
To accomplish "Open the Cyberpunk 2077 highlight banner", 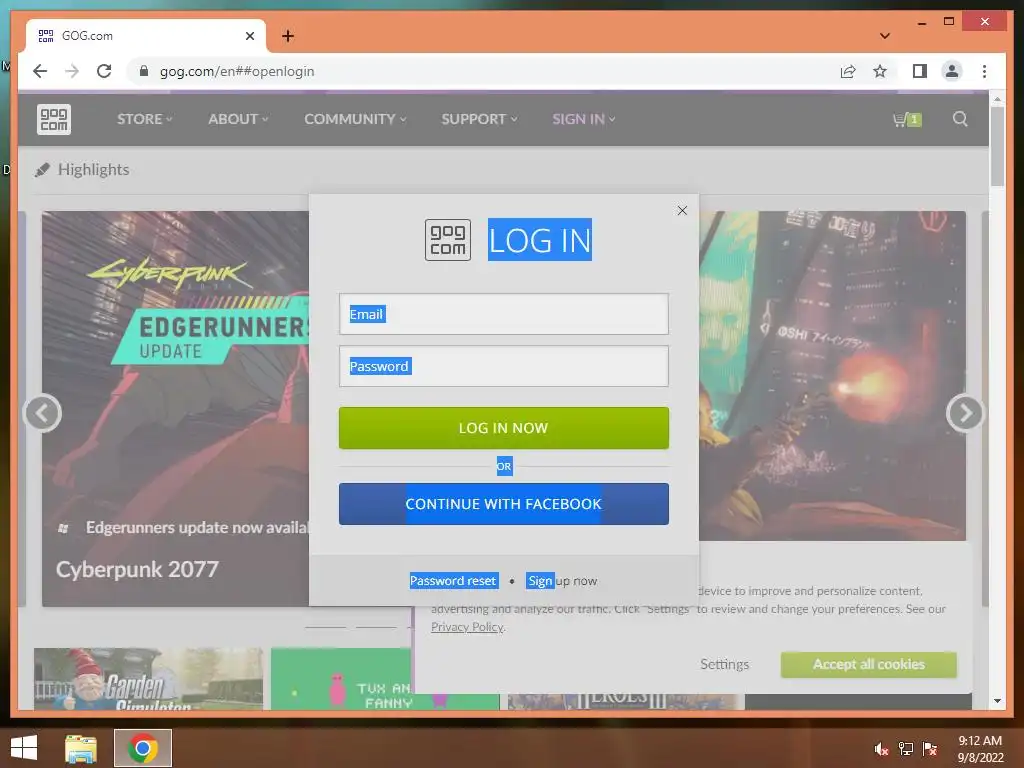I will [x=175, y=408].
